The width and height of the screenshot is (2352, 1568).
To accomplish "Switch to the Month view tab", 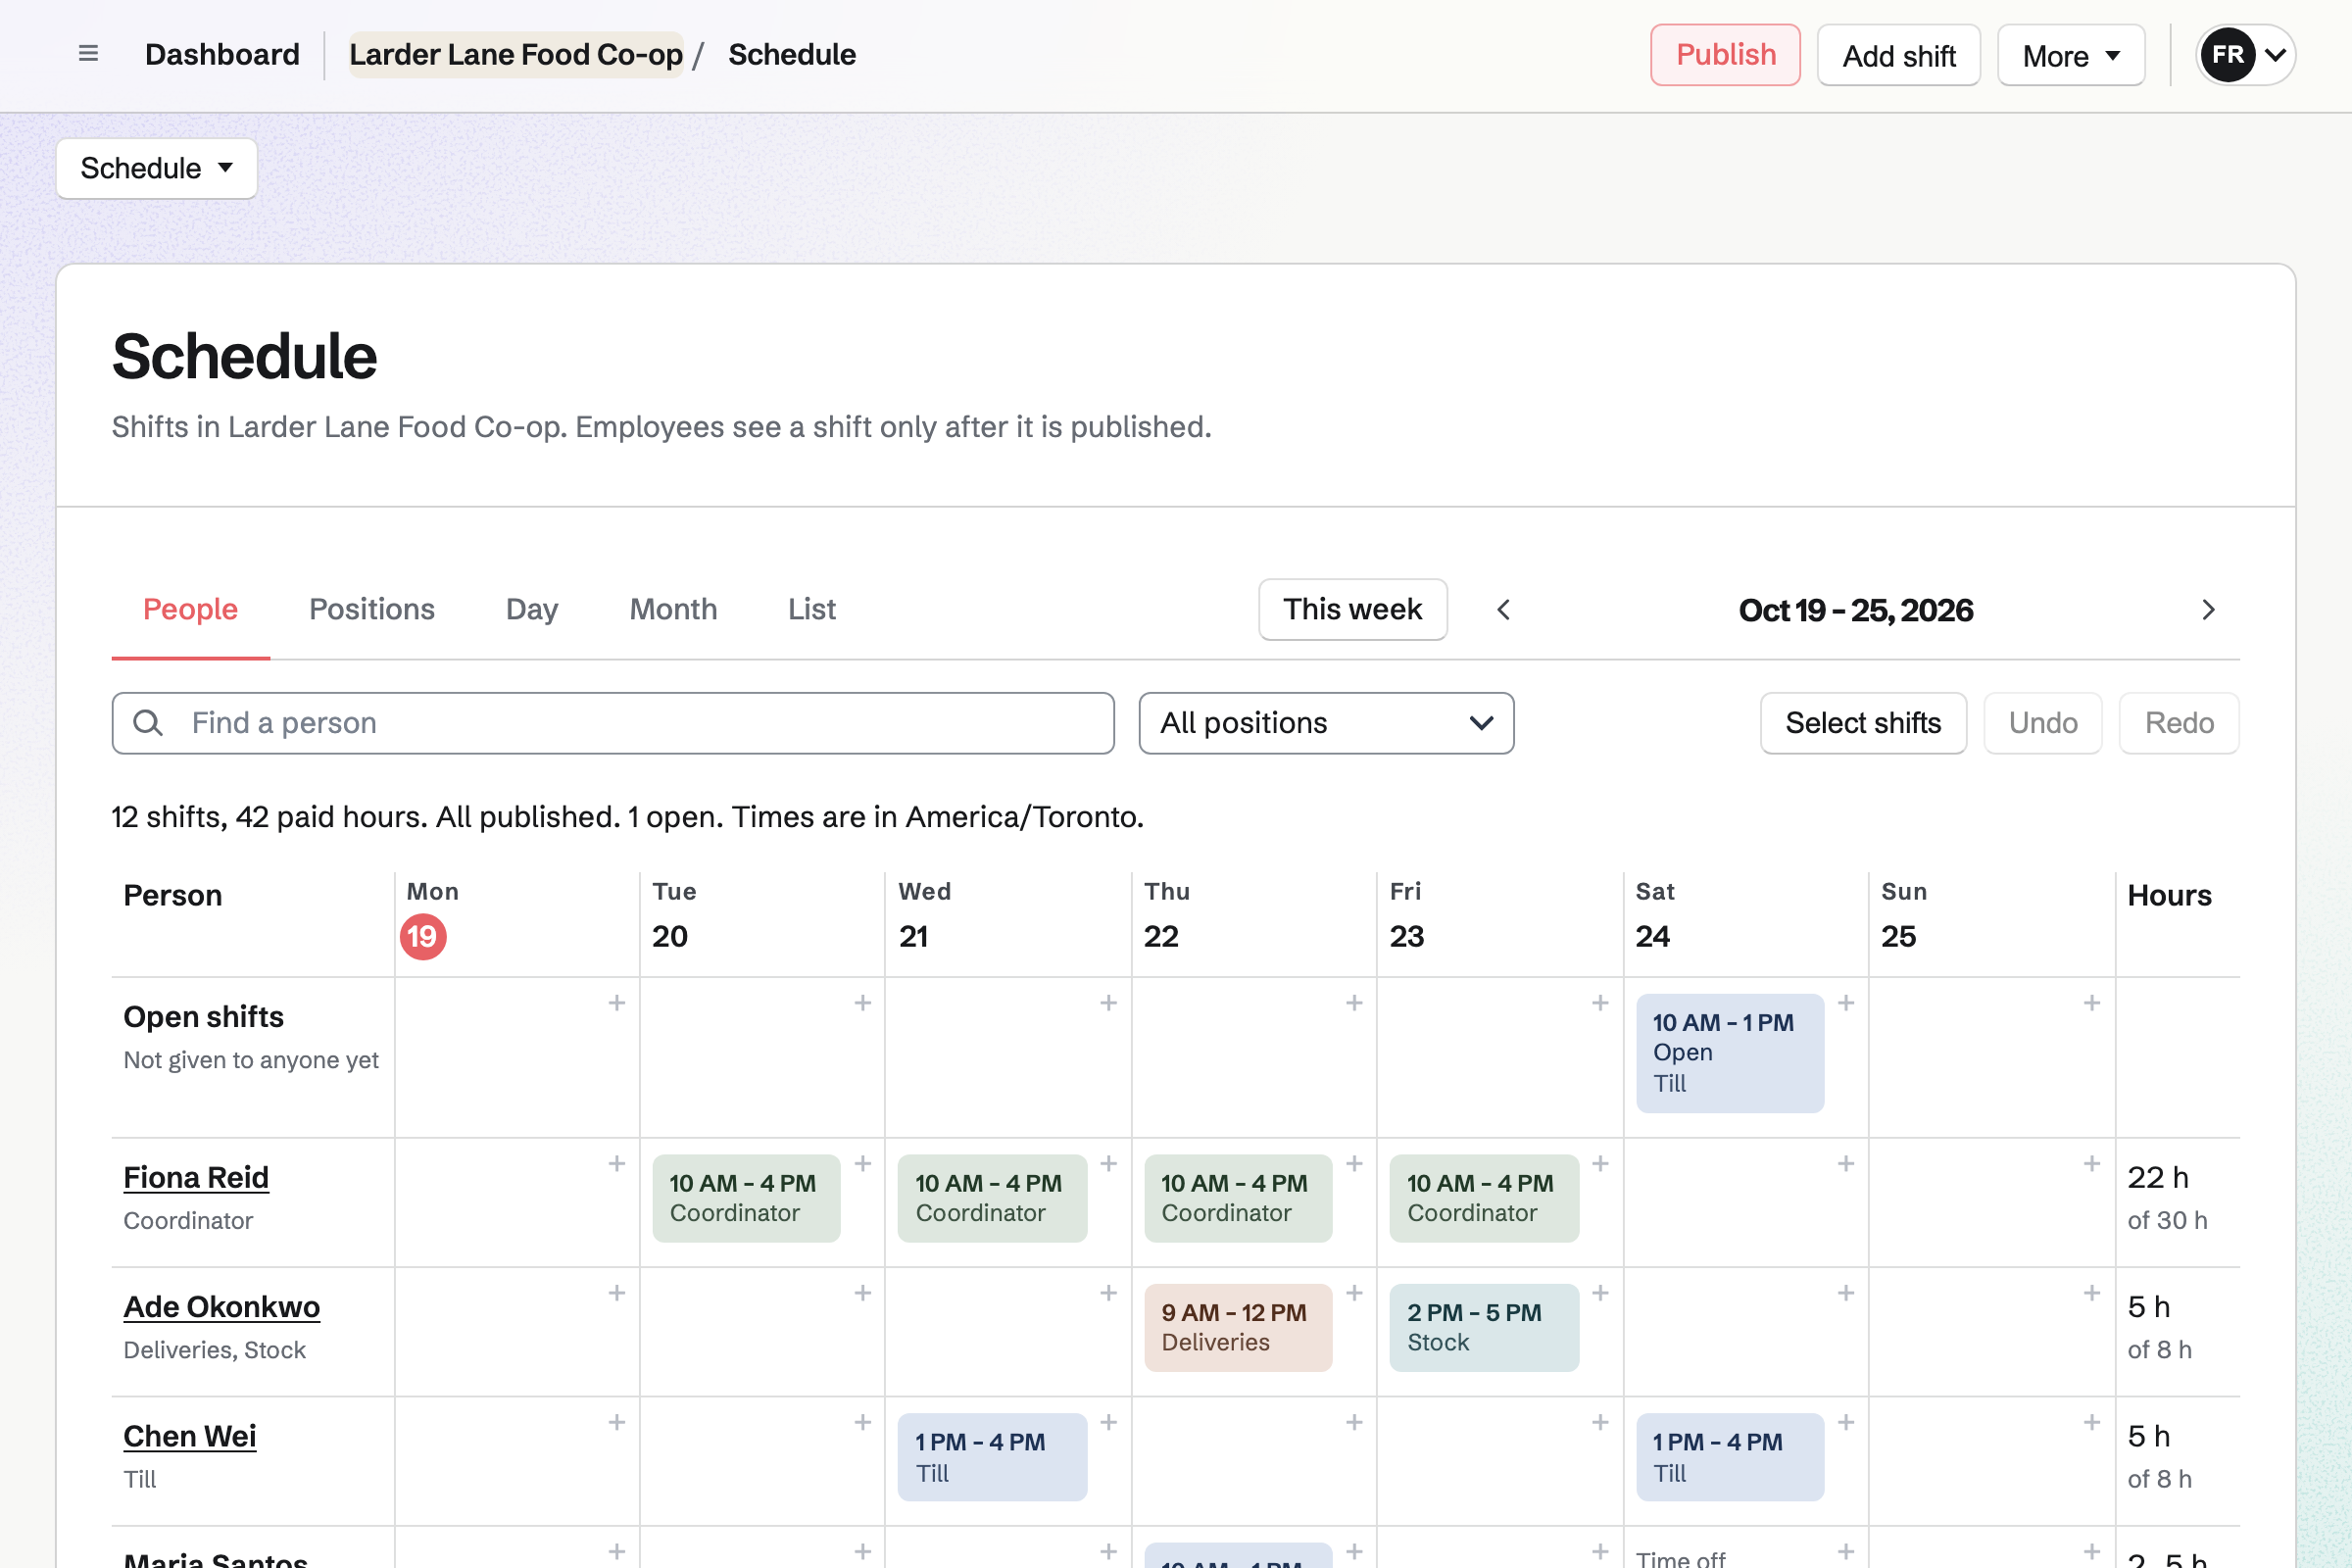I will point(673,609).
